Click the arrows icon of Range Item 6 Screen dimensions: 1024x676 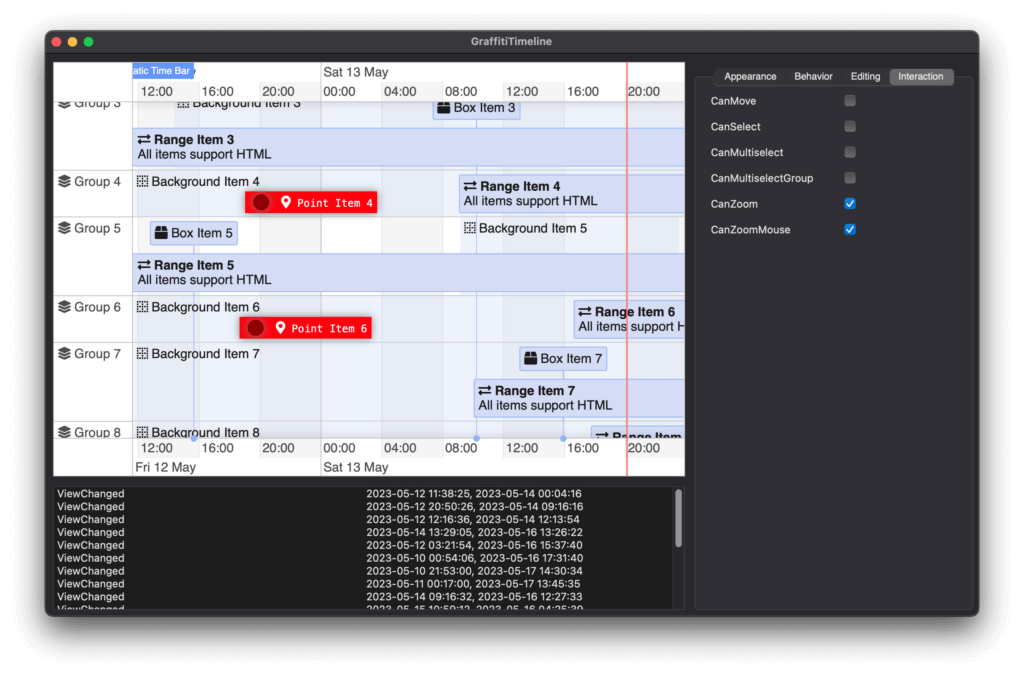(584, 312)
